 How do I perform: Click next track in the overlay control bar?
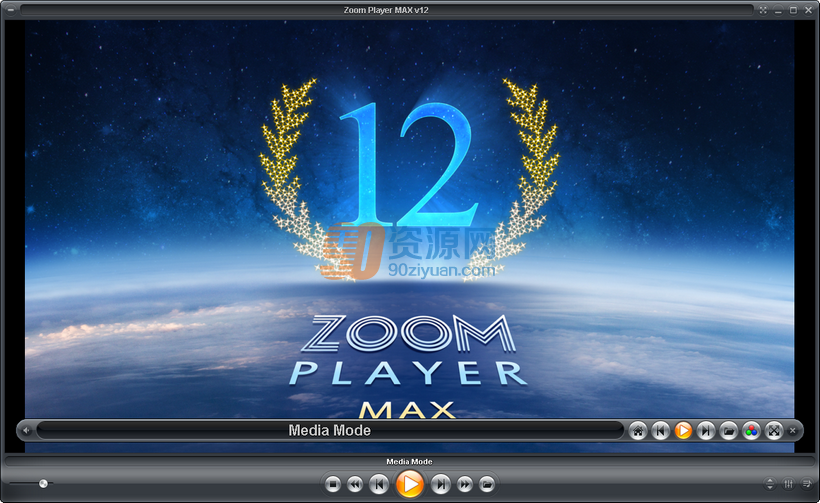(705, 431)
